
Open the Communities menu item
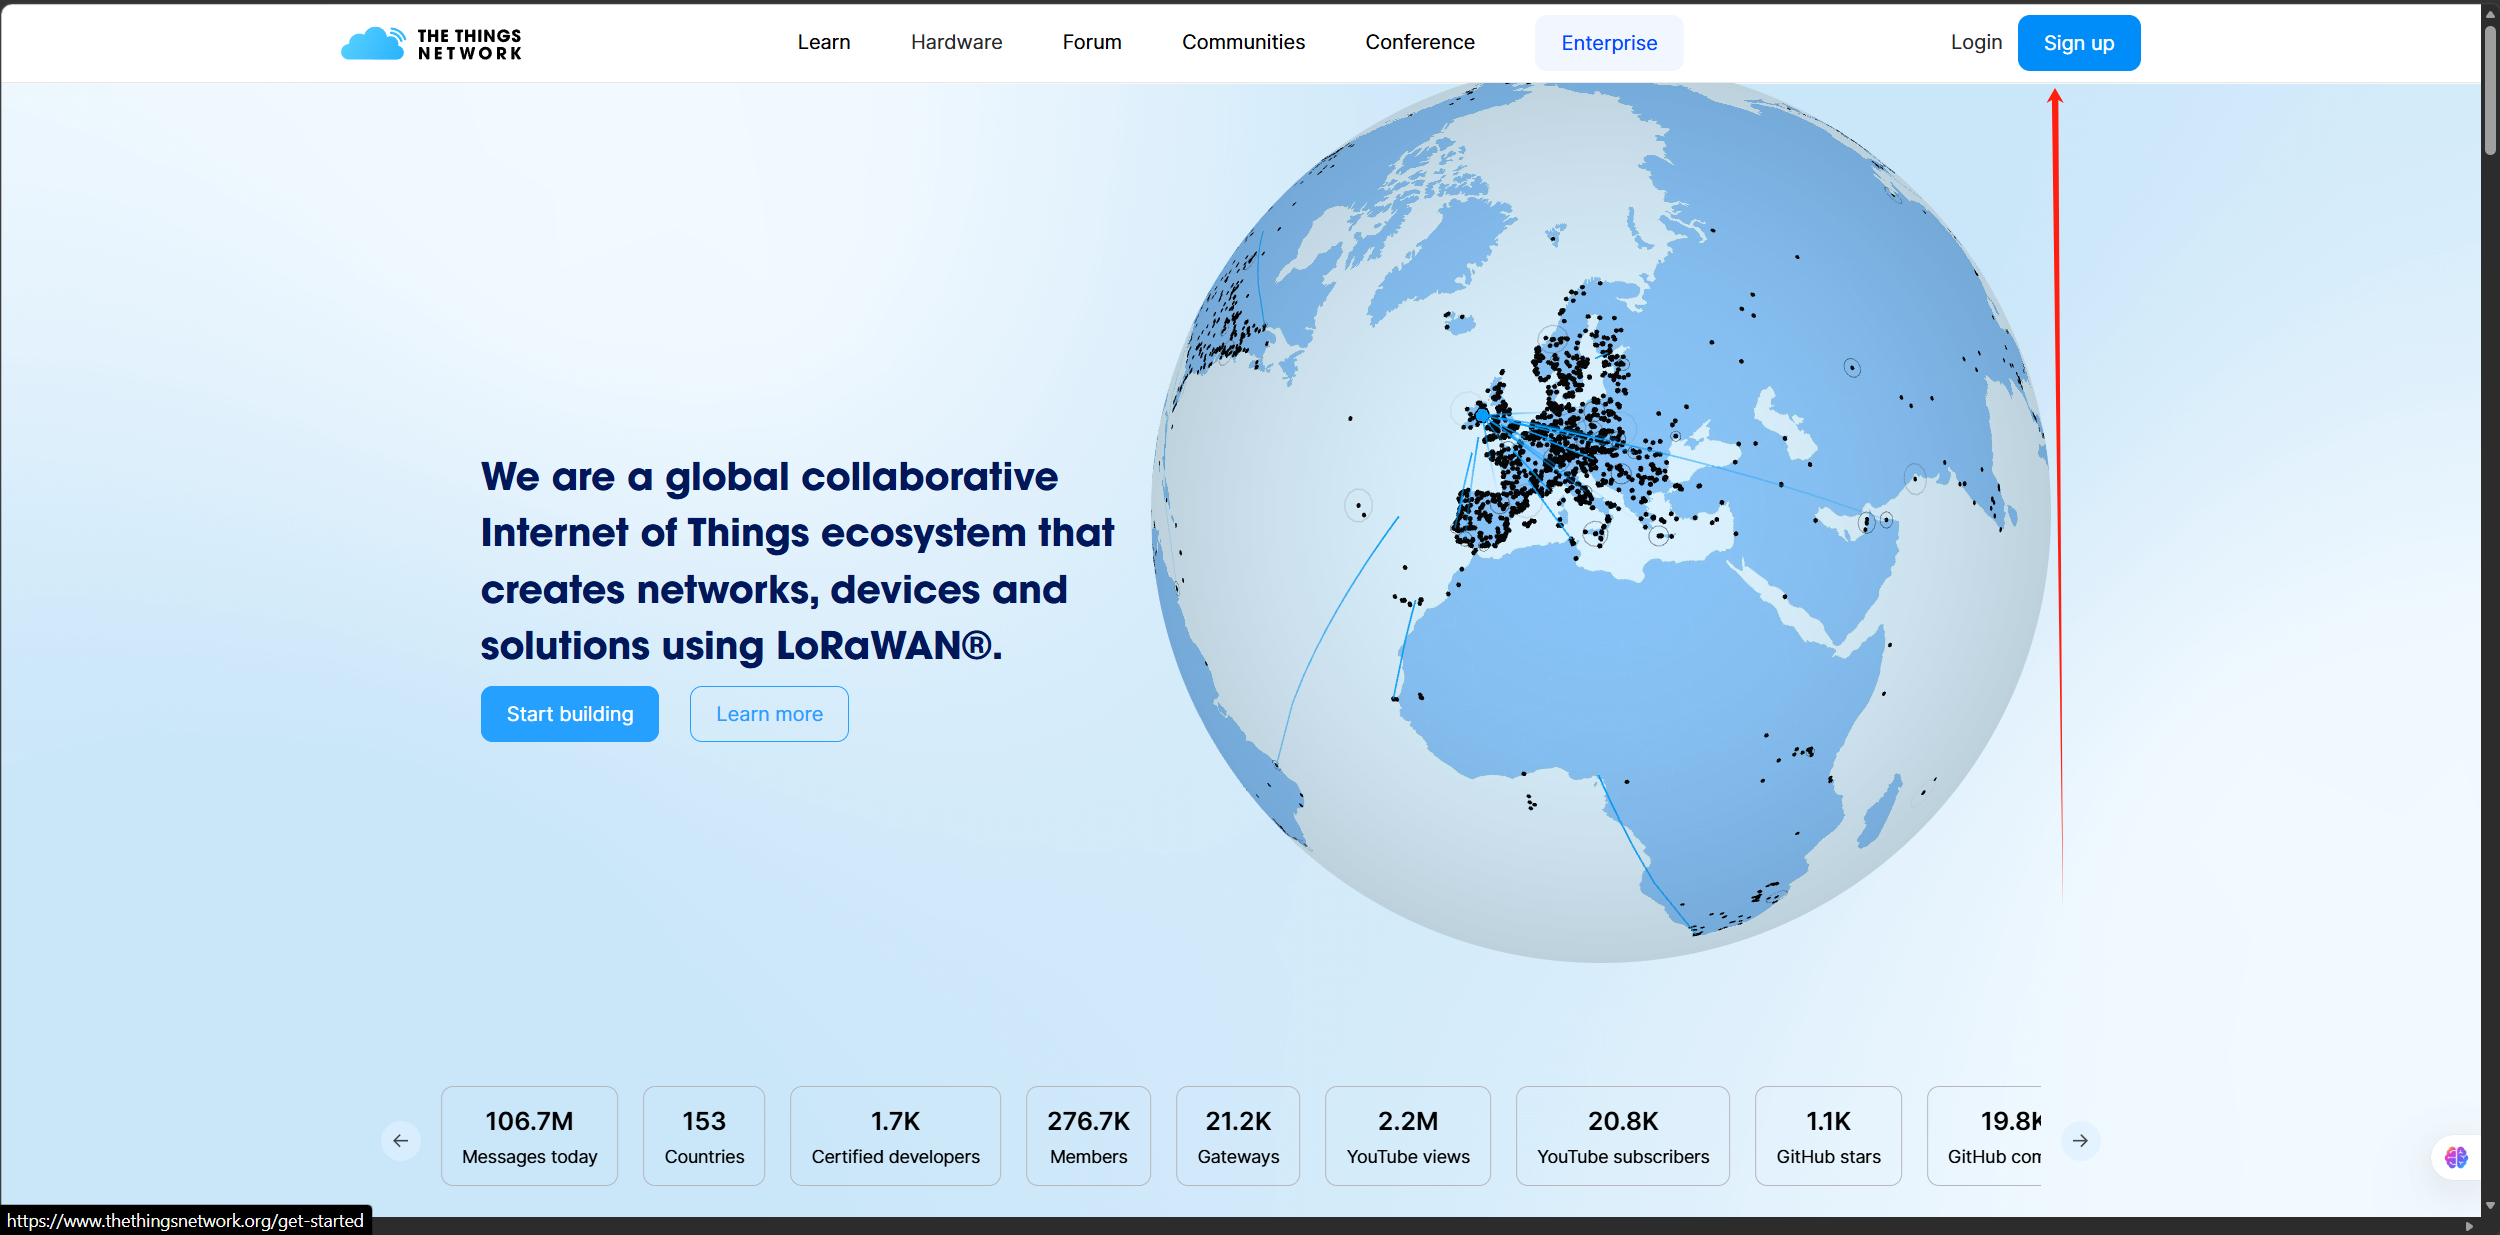1243,42
